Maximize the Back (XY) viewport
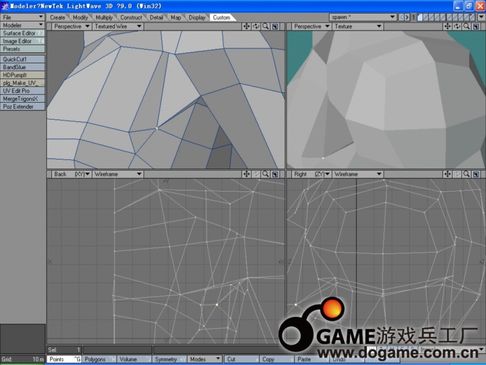 275,174
